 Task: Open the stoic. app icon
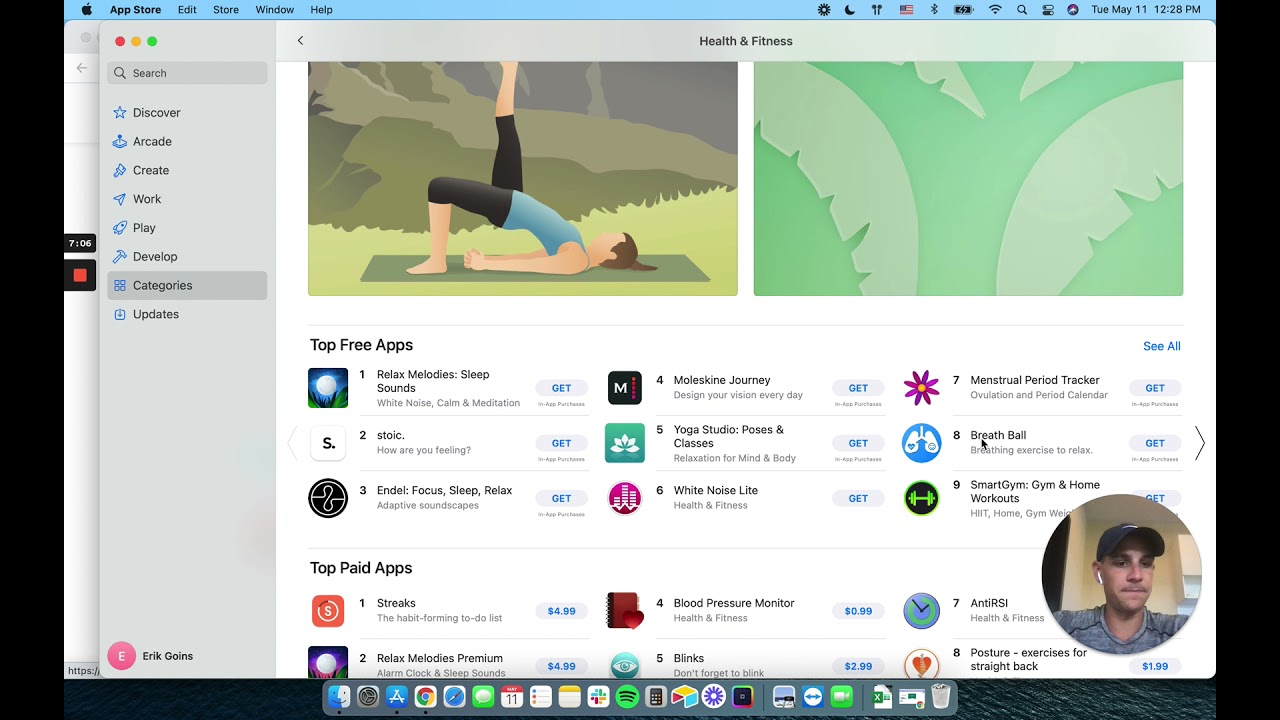pos(328,443)
